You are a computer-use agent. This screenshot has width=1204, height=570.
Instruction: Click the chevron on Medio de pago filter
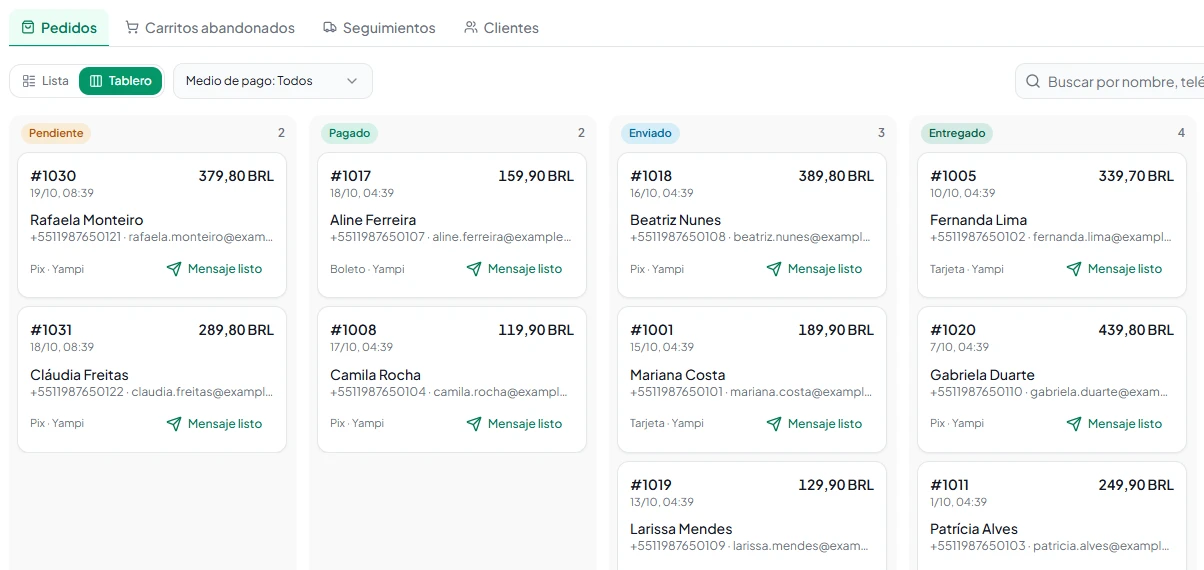tap(352, 81)
